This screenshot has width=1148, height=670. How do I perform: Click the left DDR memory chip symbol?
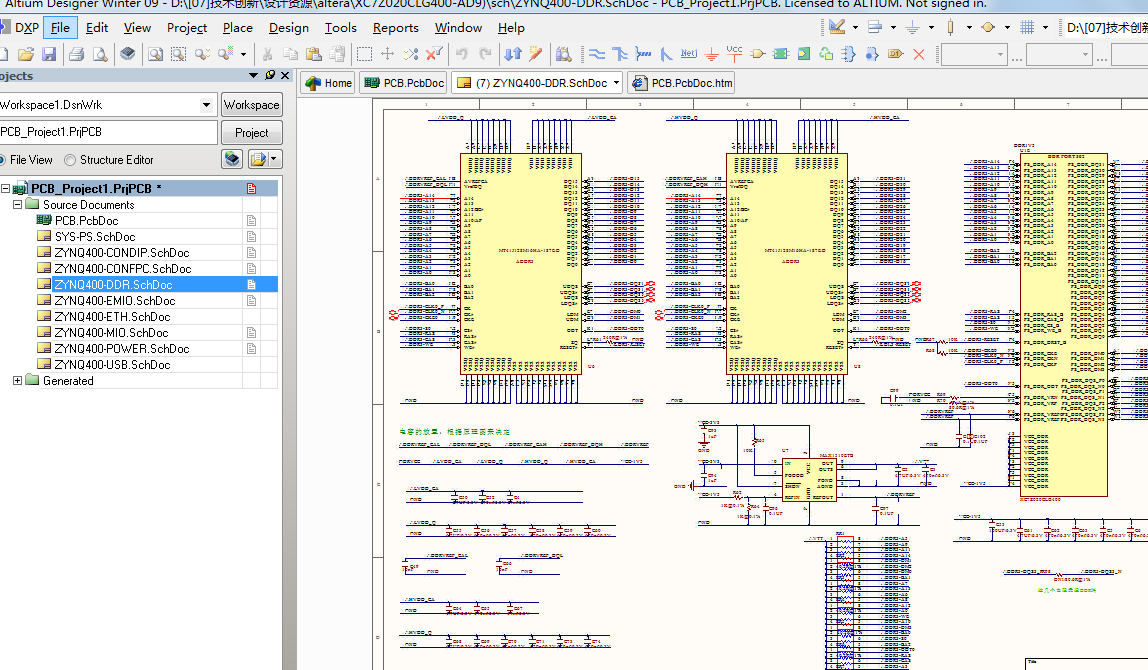[x=521, y=264]
